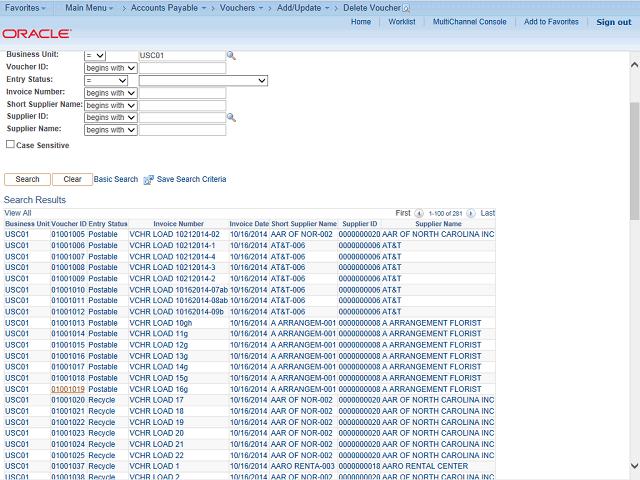Click View All results link

point(18,213)
